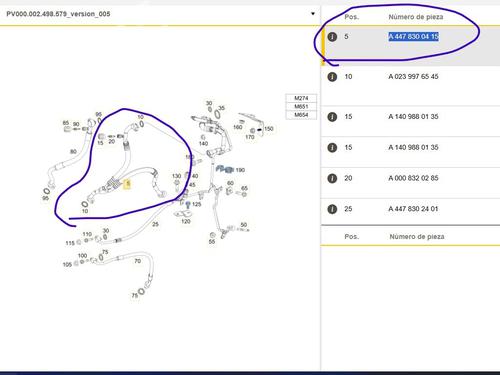500x375 pixels.
Task: Select the yellow highlighted callout 5 in diagram
Action: point(127,184)
